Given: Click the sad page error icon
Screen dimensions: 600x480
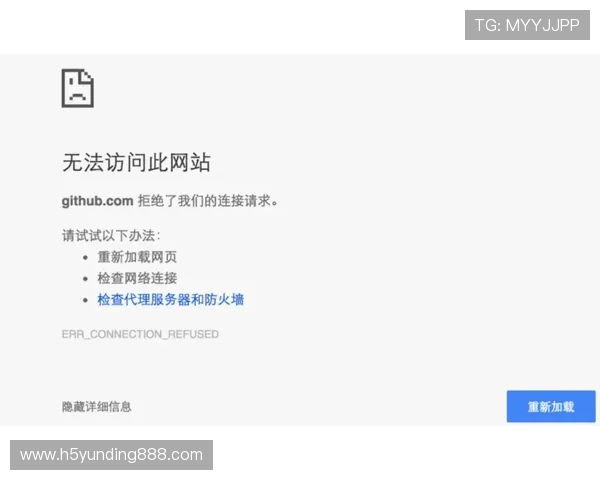Looking at the screenshot, I should pos(78,88).
